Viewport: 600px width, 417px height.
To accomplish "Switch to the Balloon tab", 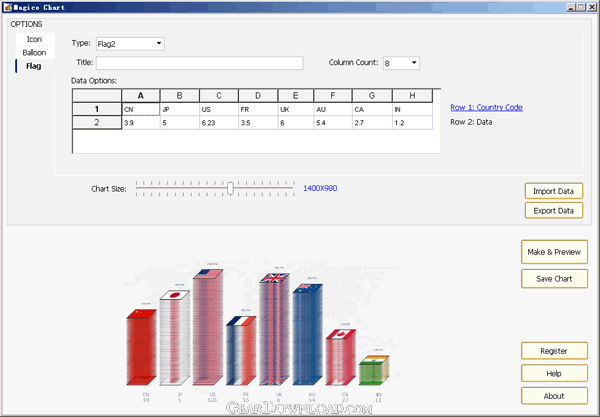I will [35, 53].
